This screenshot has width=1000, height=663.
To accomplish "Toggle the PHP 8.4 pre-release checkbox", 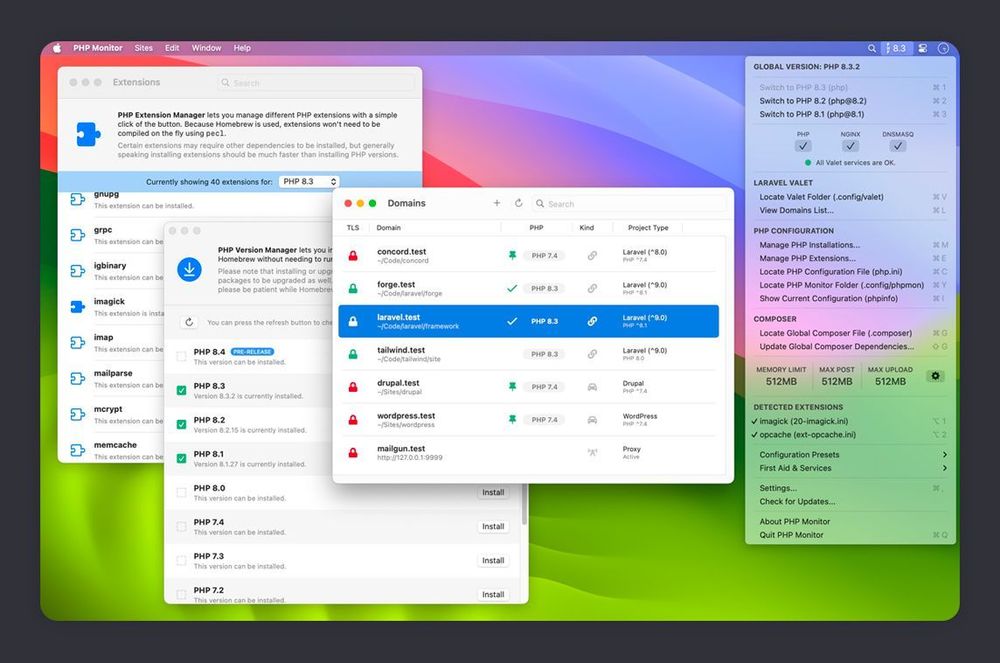I will pos(182,356).
